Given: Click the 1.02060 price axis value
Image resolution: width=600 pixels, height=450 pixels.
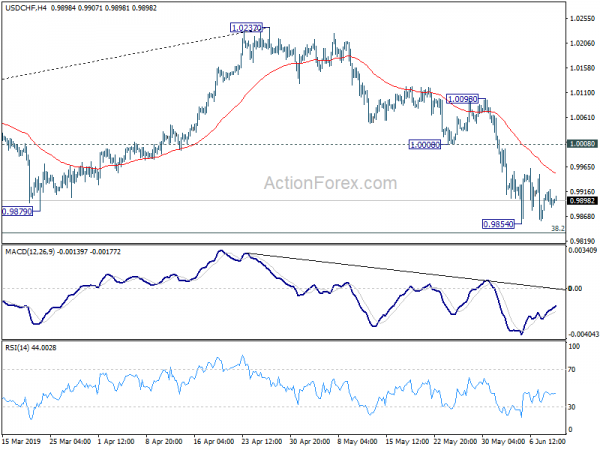Looking at the screenshot, I should 582,43.
